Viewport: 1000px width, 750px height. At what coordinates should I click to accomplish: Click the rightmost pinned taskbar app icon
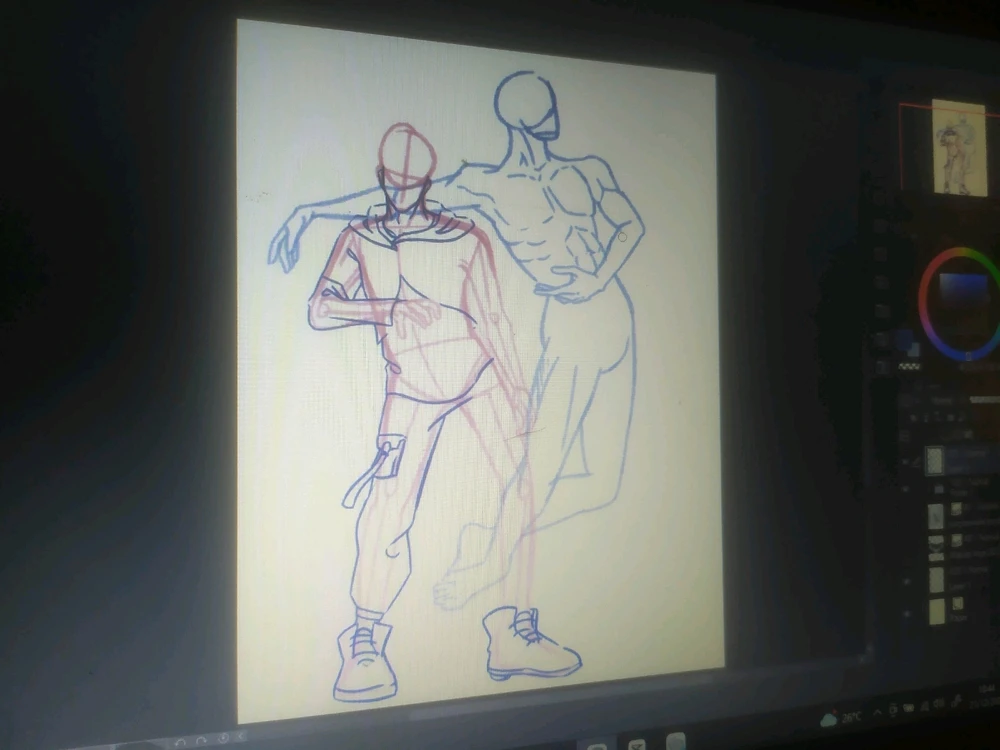click(x=676, y=742)
